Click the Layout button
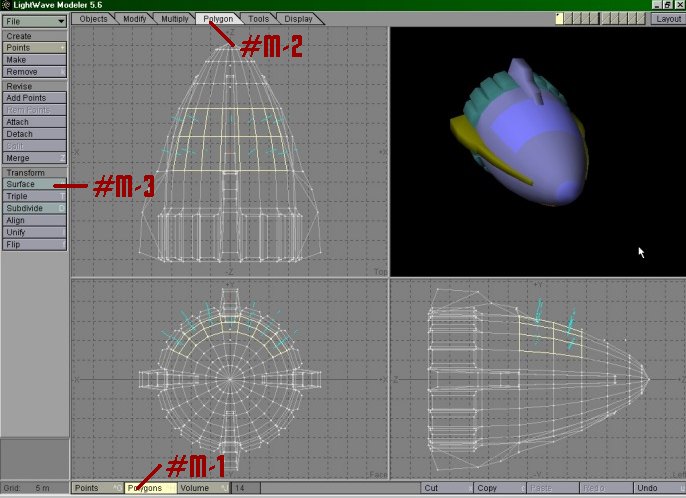 pos(668,18)
